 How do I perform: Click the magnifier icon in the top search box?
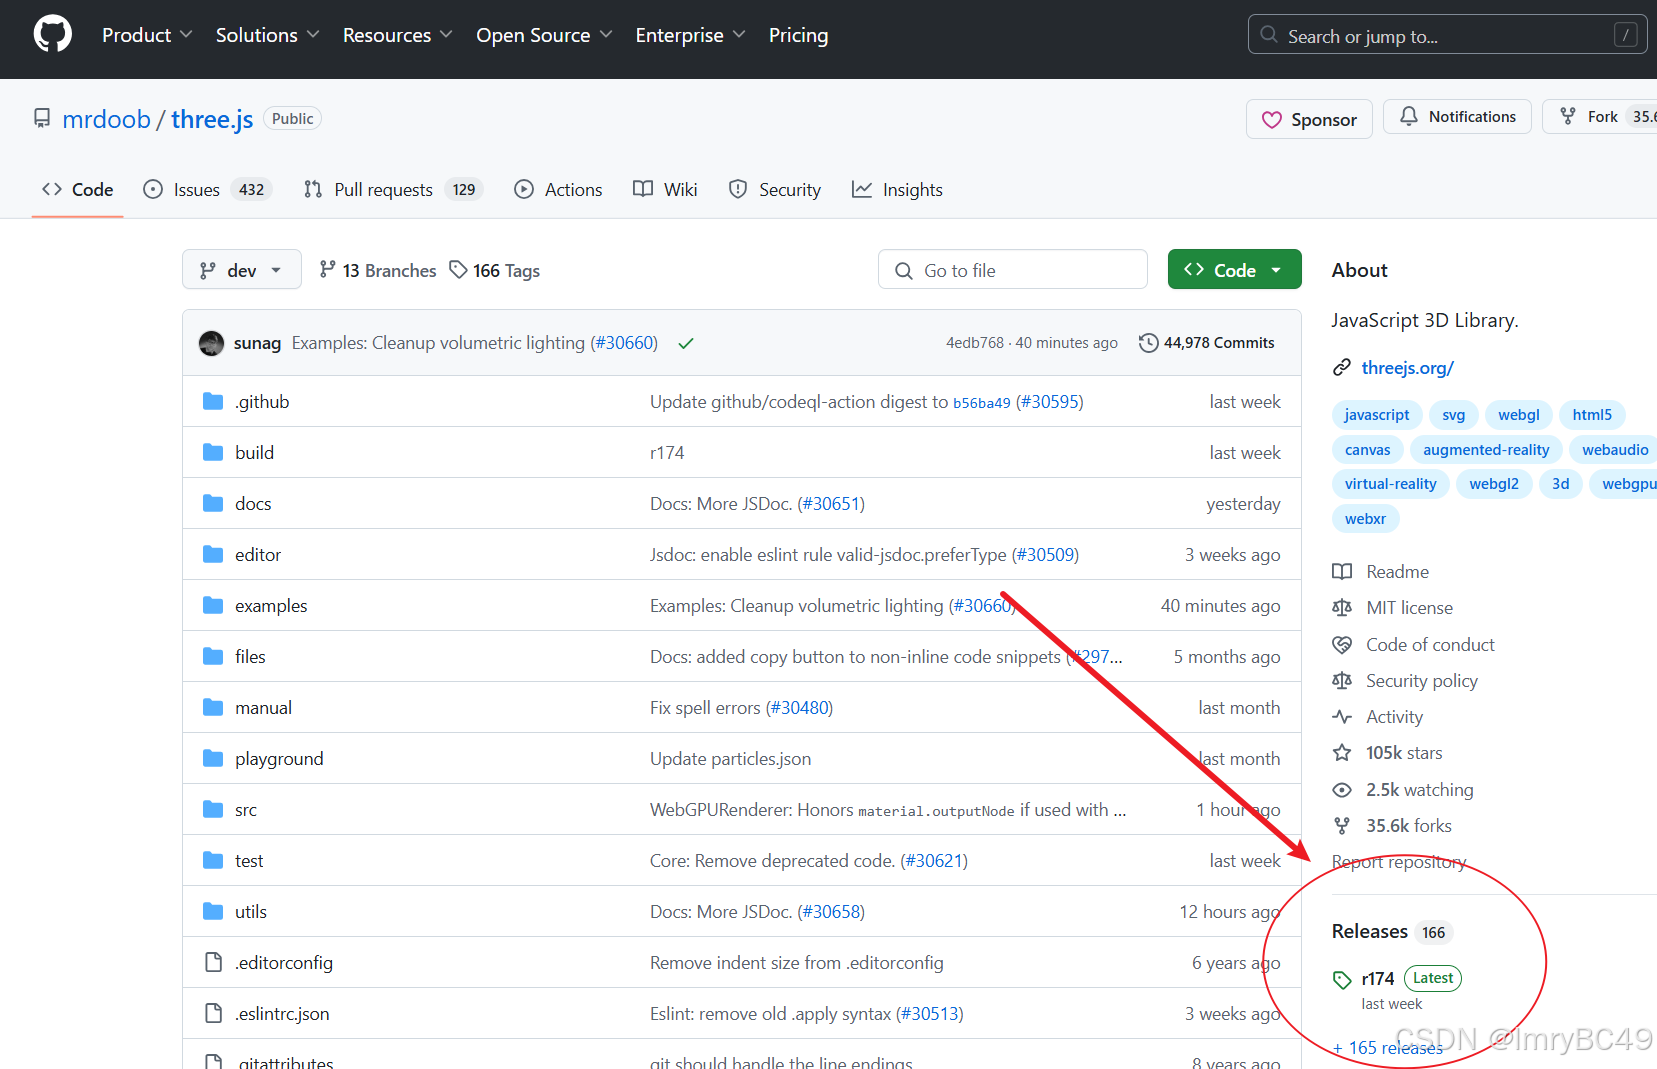coord(1269,35)
